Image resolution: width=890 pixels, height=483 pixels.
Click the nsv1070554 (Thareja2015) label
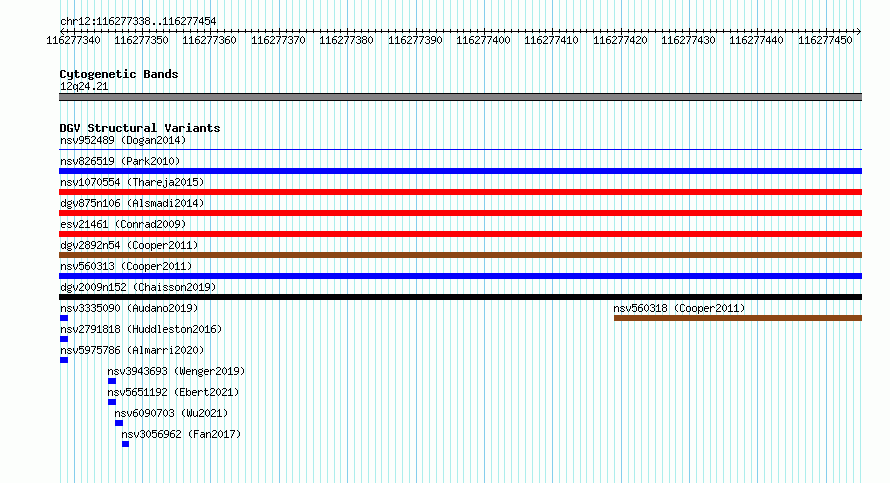[132, 182]
